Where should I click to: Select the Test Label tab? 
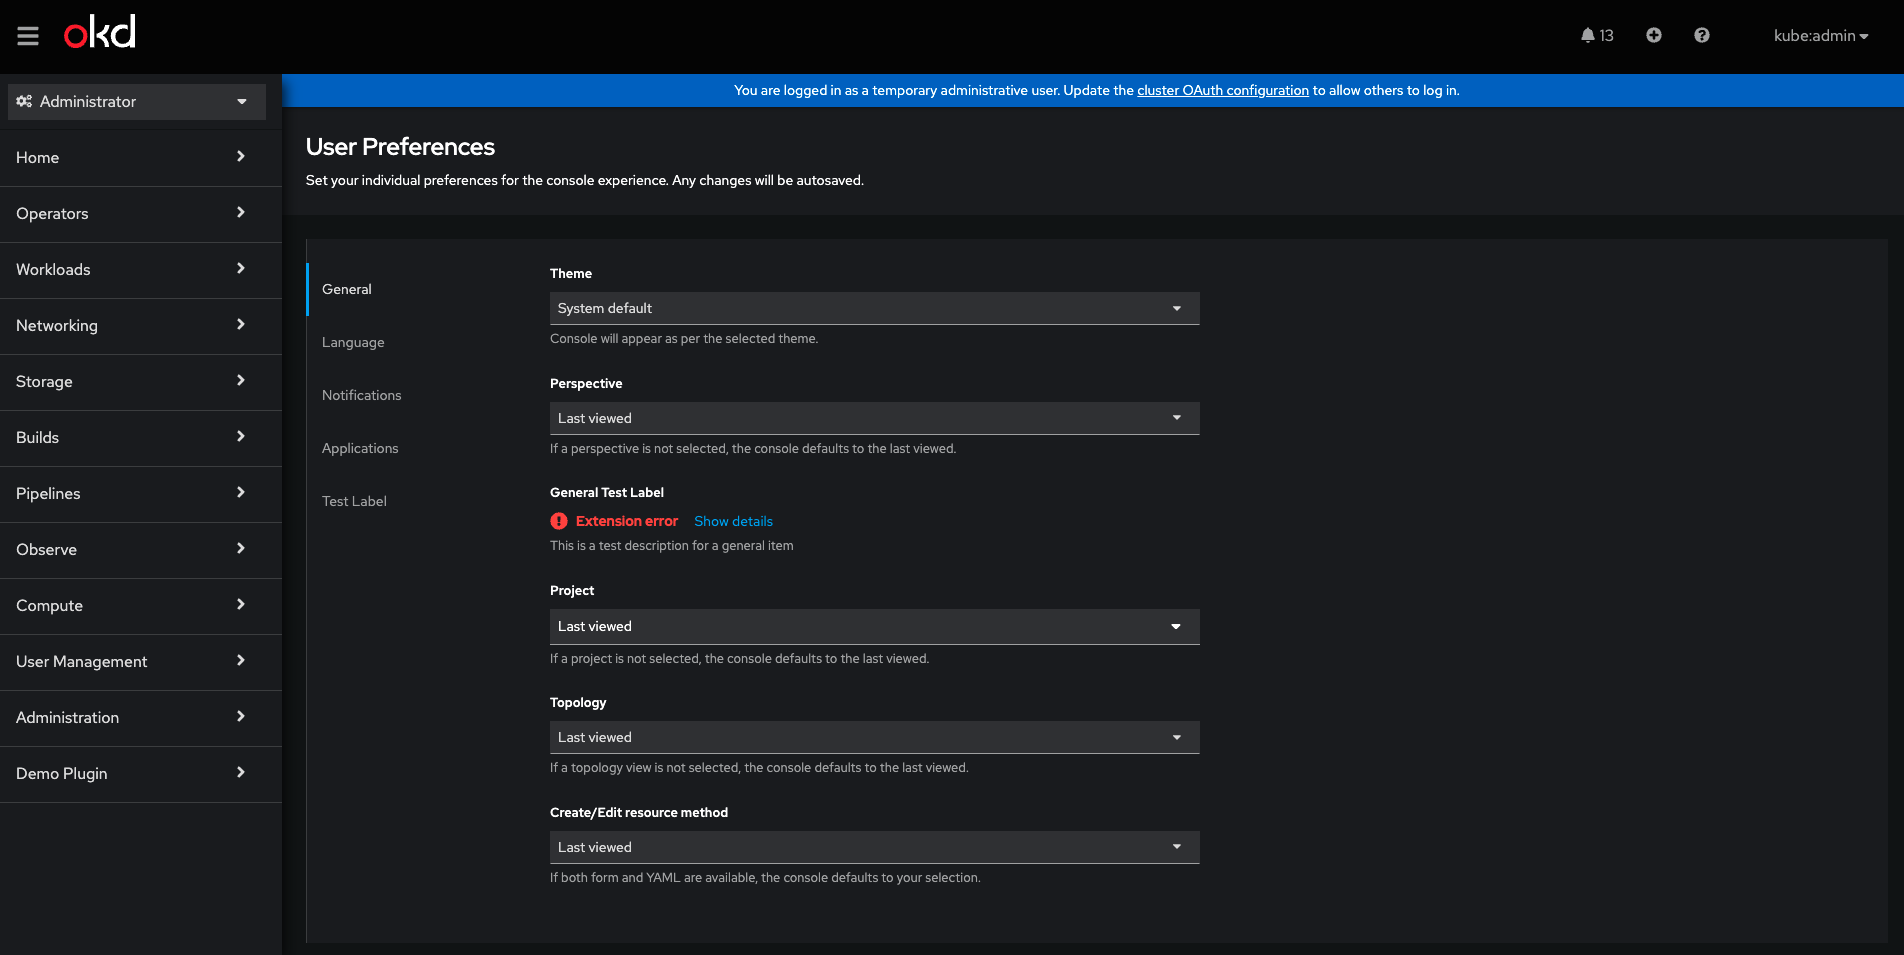tap(354, 501)
